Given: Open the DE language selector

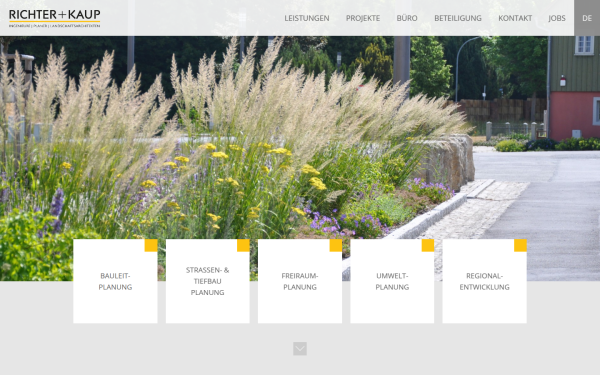Looking at the screenshot, I should click(x=587, y=18).
